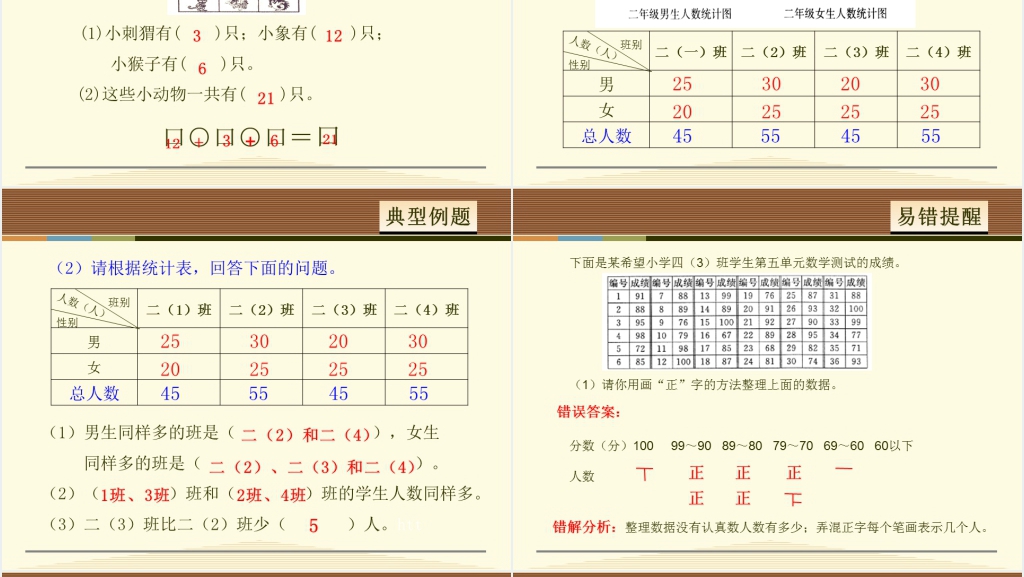Click the equals sign in the equation

click(x=302, y=138)
